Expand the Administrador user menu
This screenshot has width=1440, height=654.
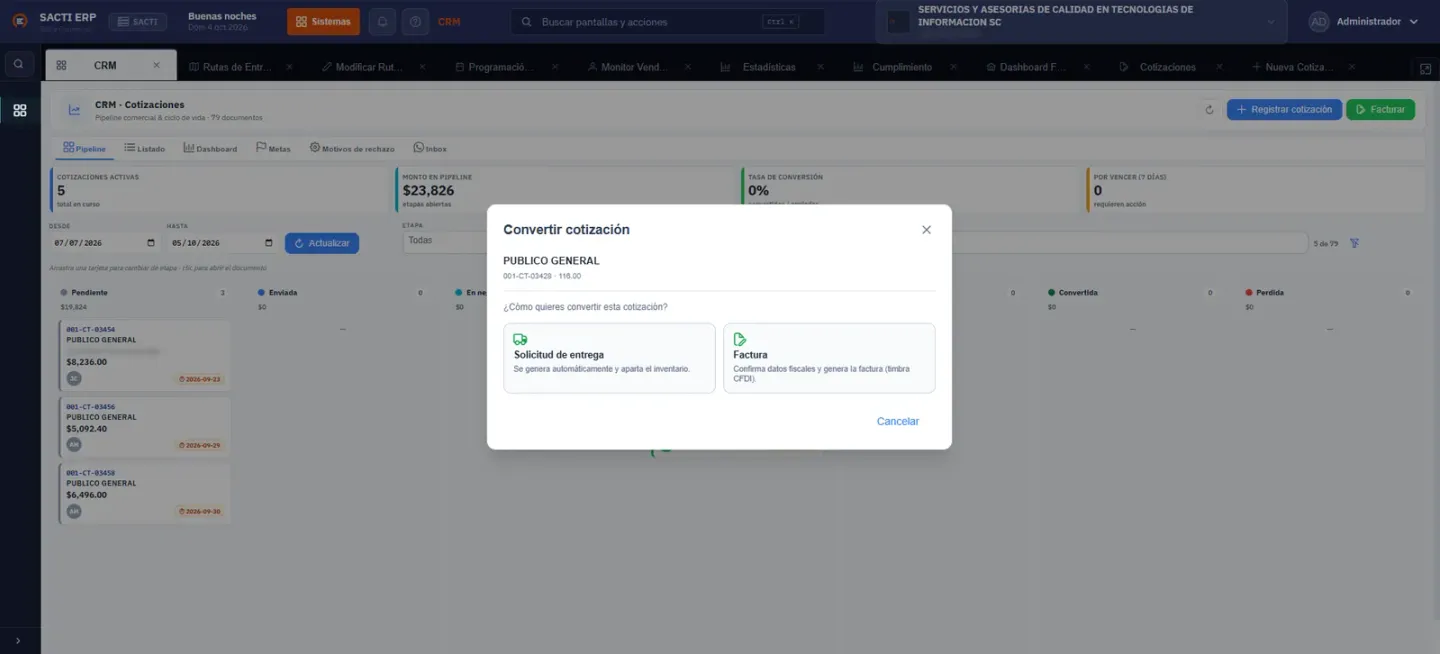[x=1364, y=22]
